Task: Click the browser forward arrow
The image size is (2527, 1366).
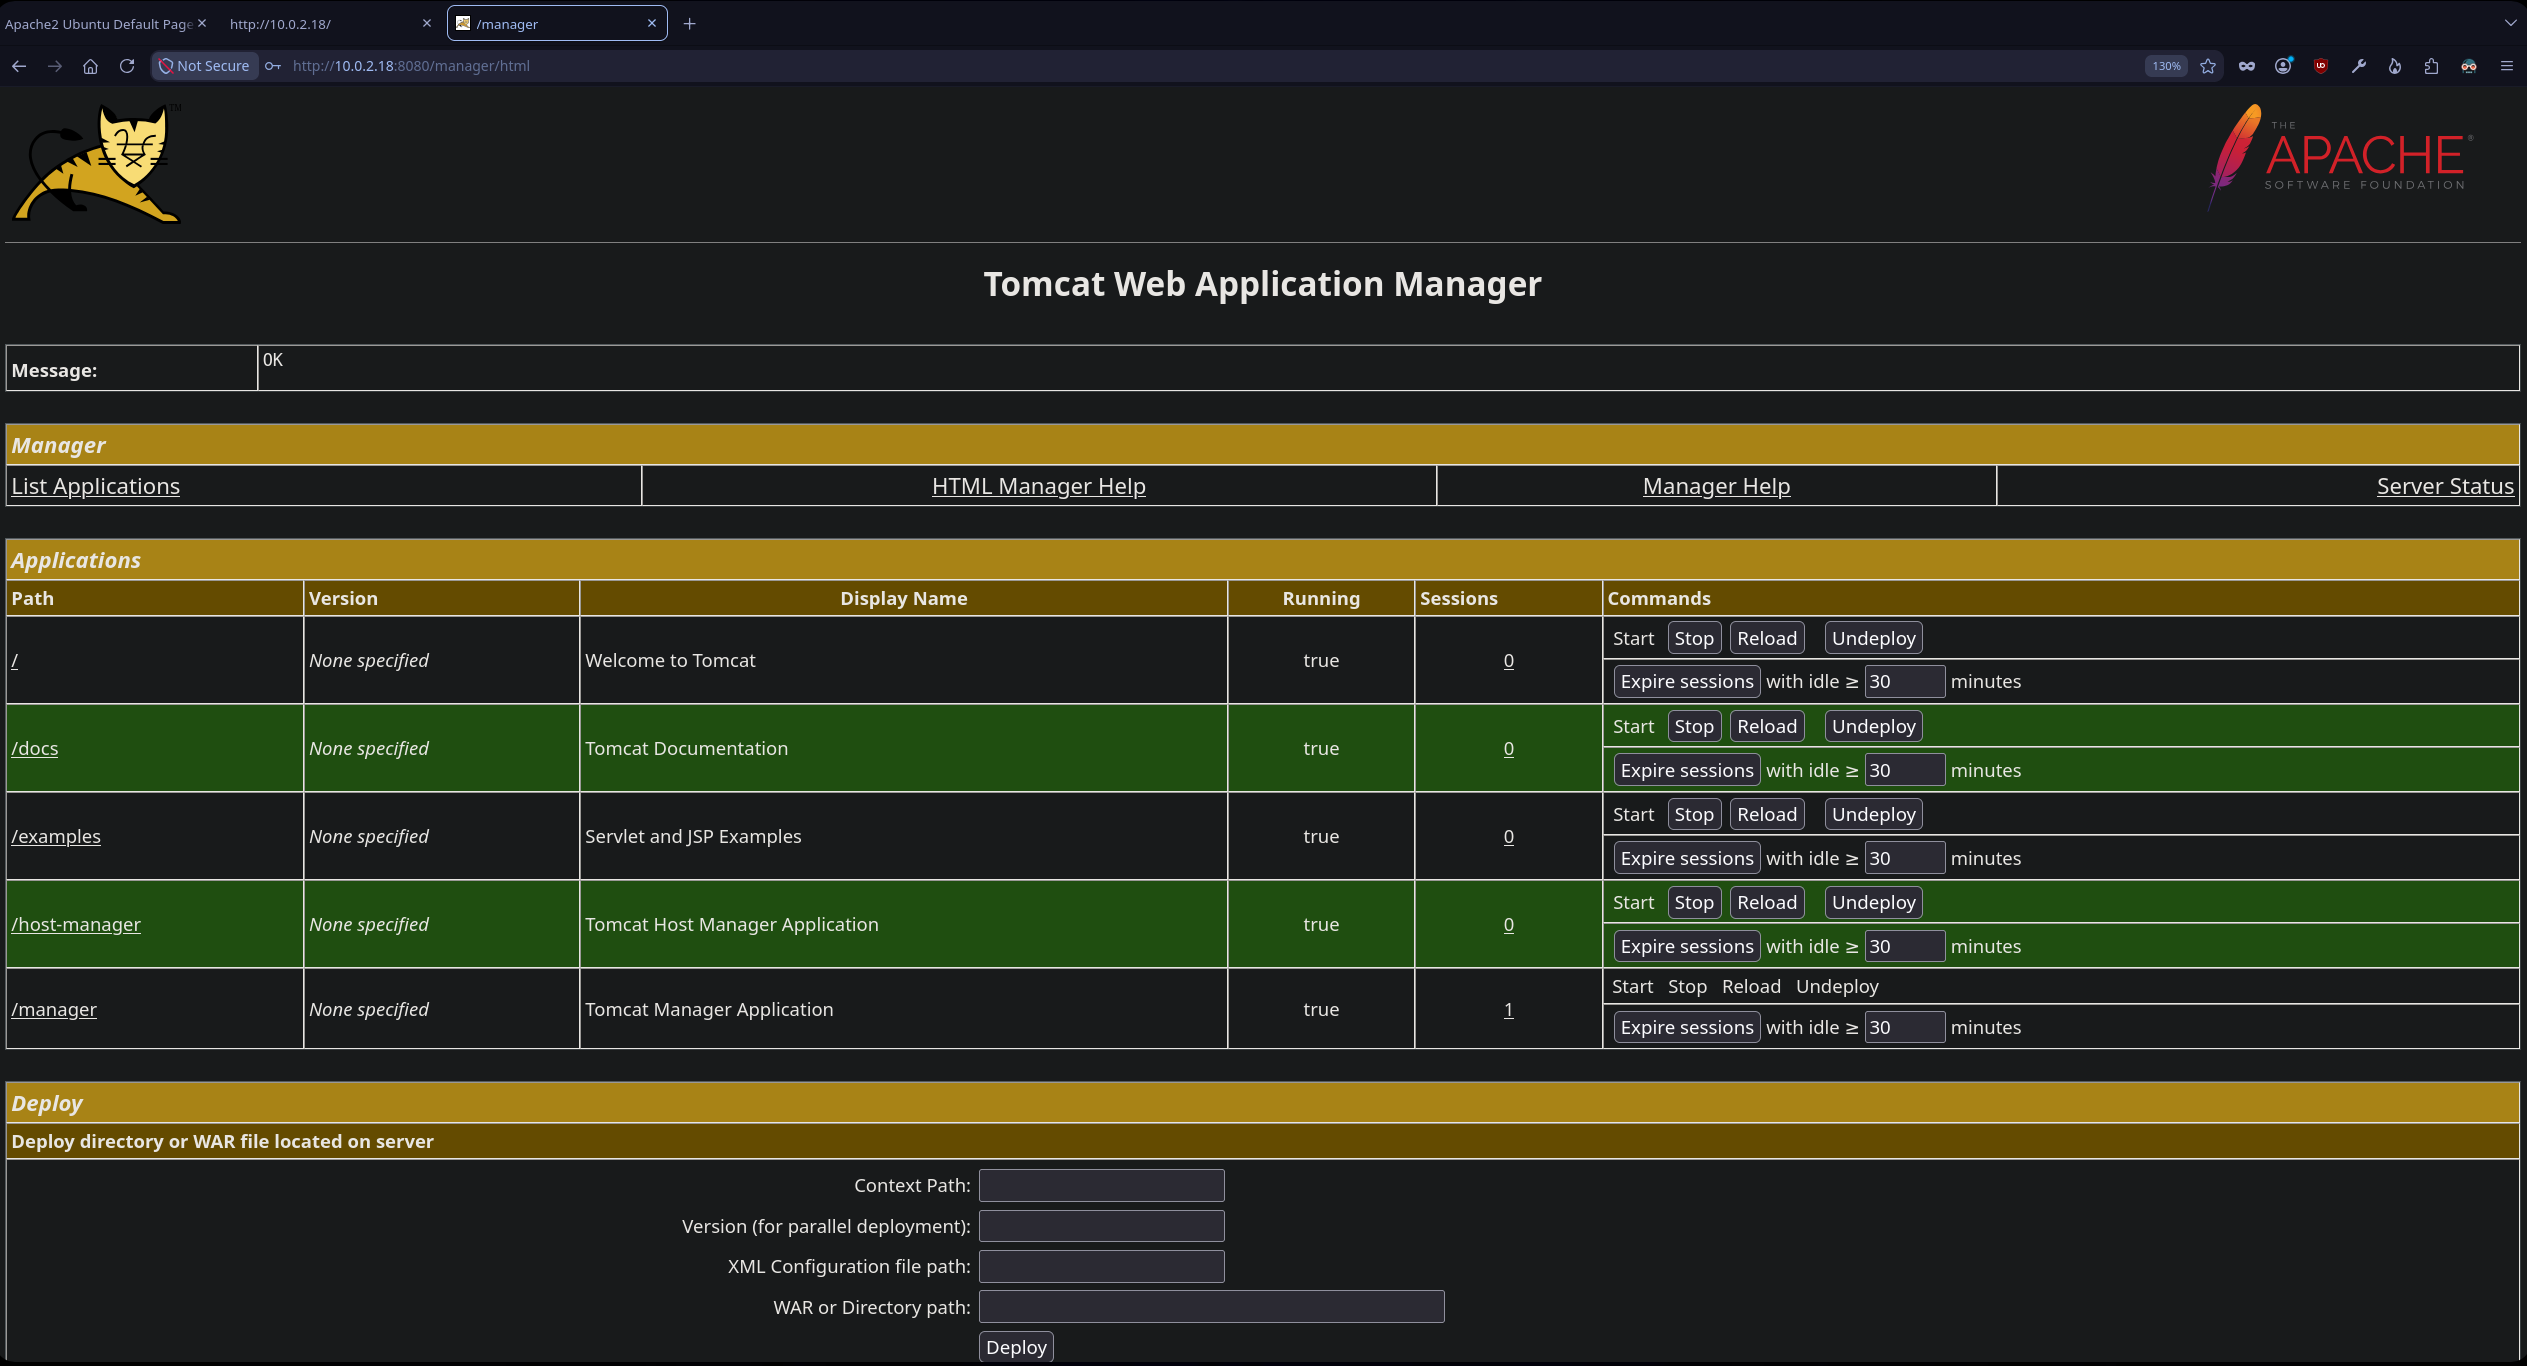Action: point(55,66)
